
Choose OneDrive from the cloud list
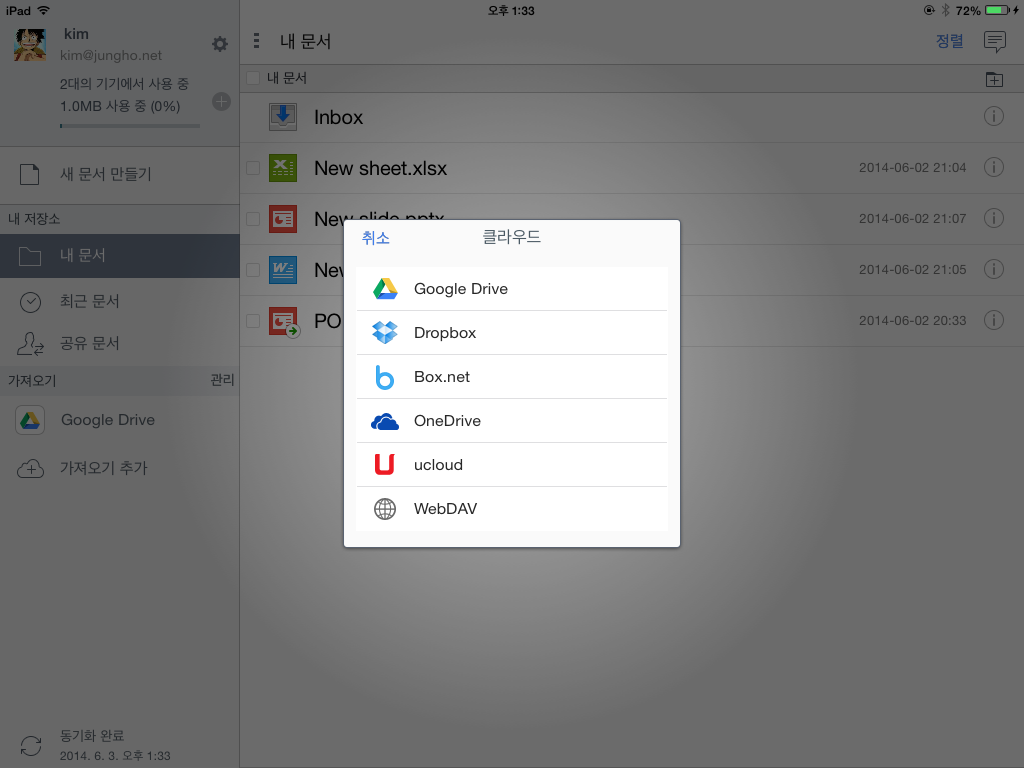512,421
